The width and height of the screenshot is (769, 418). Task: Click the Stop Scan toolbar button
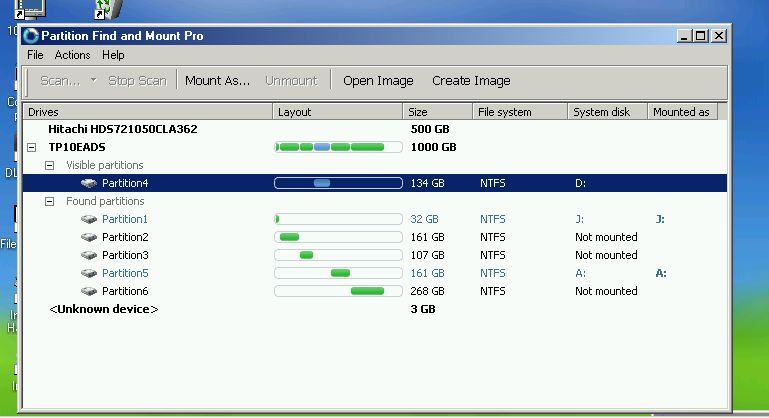pos(137,80)
